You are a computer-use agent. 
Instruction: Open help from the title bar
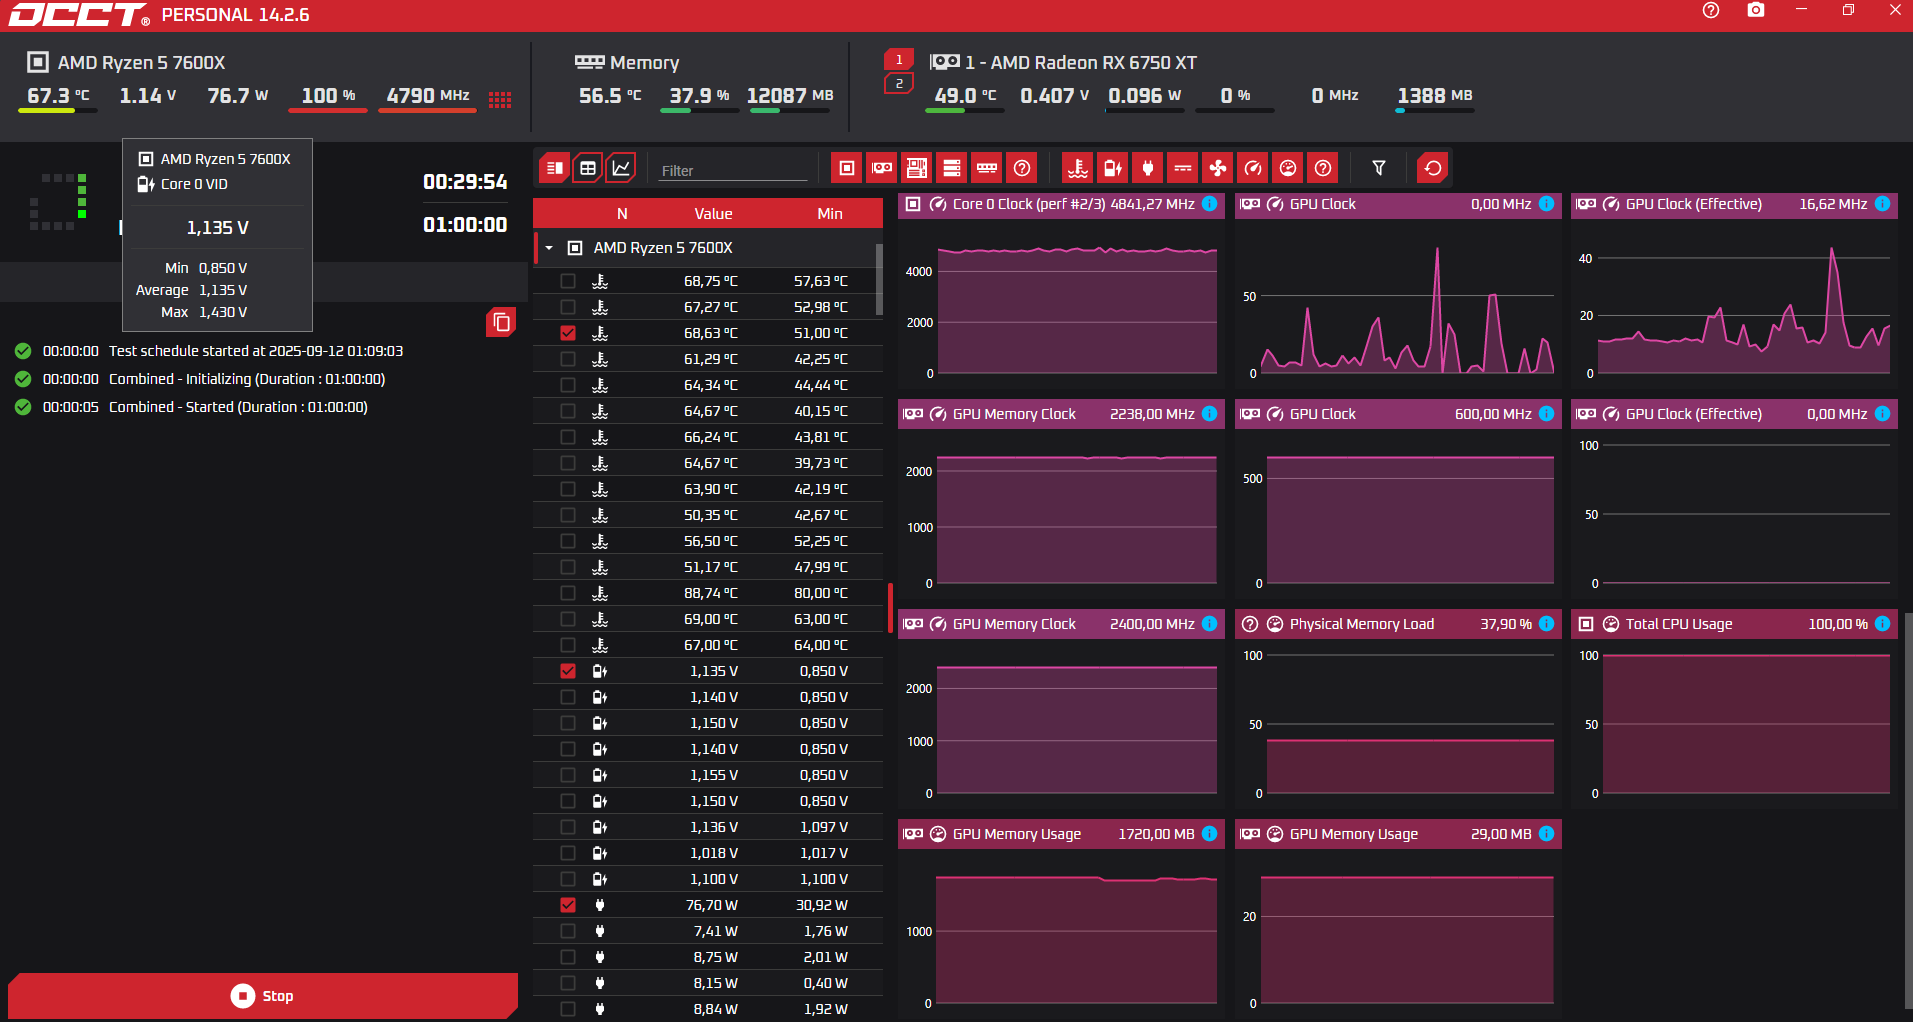pos(1711,11)
